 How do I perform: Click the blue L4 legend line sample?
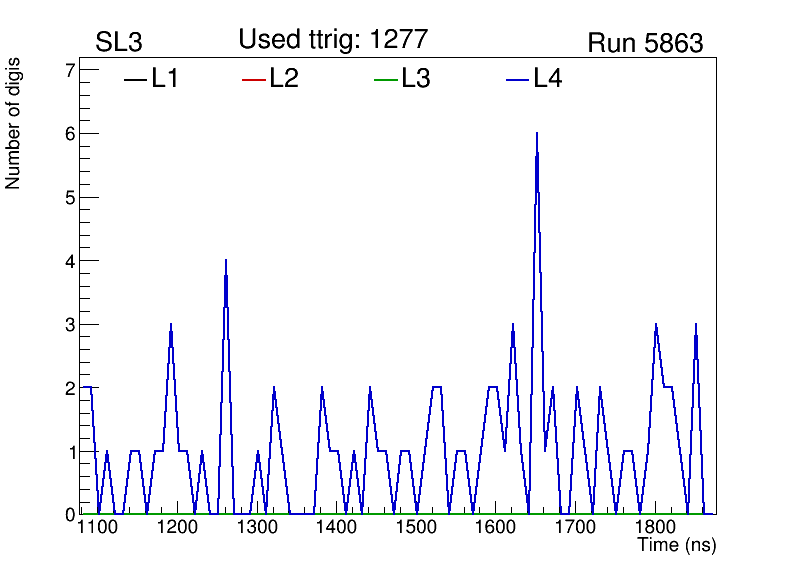pyautogui.click(x=517, y=80)
